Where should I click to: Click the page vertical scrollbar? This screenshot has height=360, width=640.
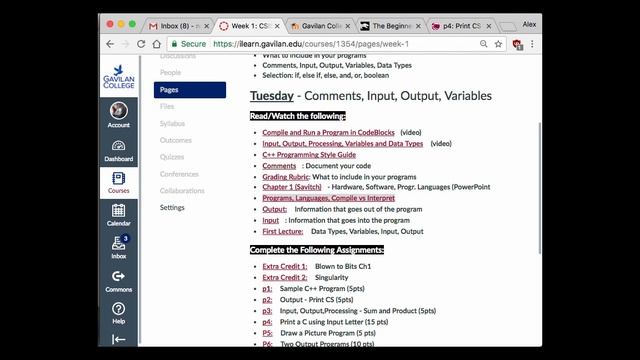540,188
